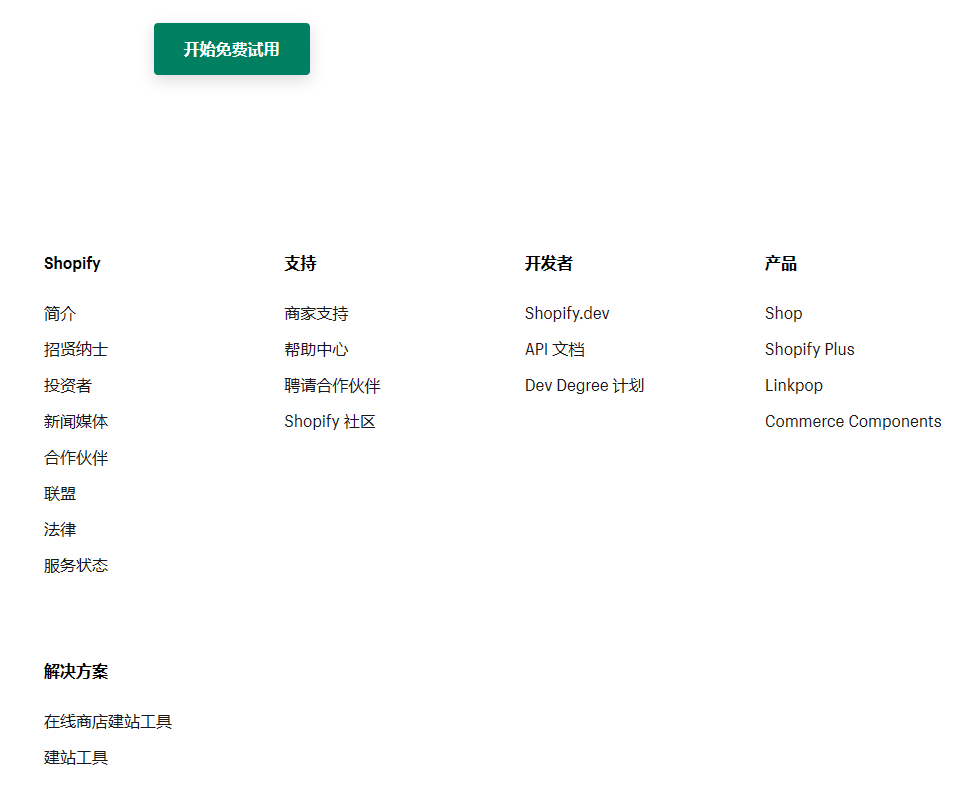Check the 服务状态 page
This screenshot has height=802, width=963.
coord(74,565)
